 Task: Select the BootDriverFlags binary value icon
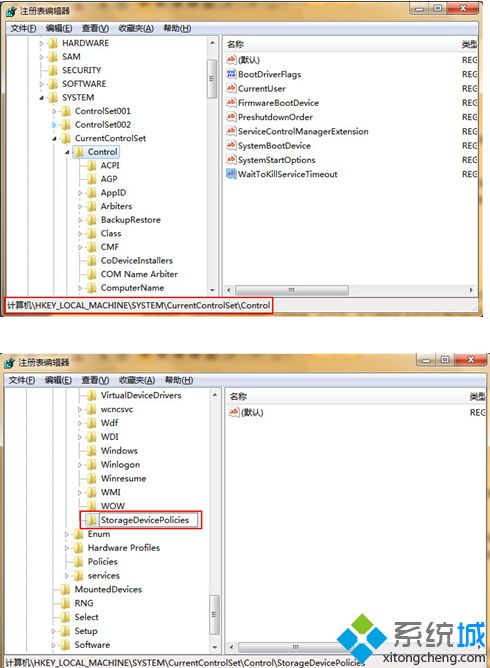(x=231, y=74)
